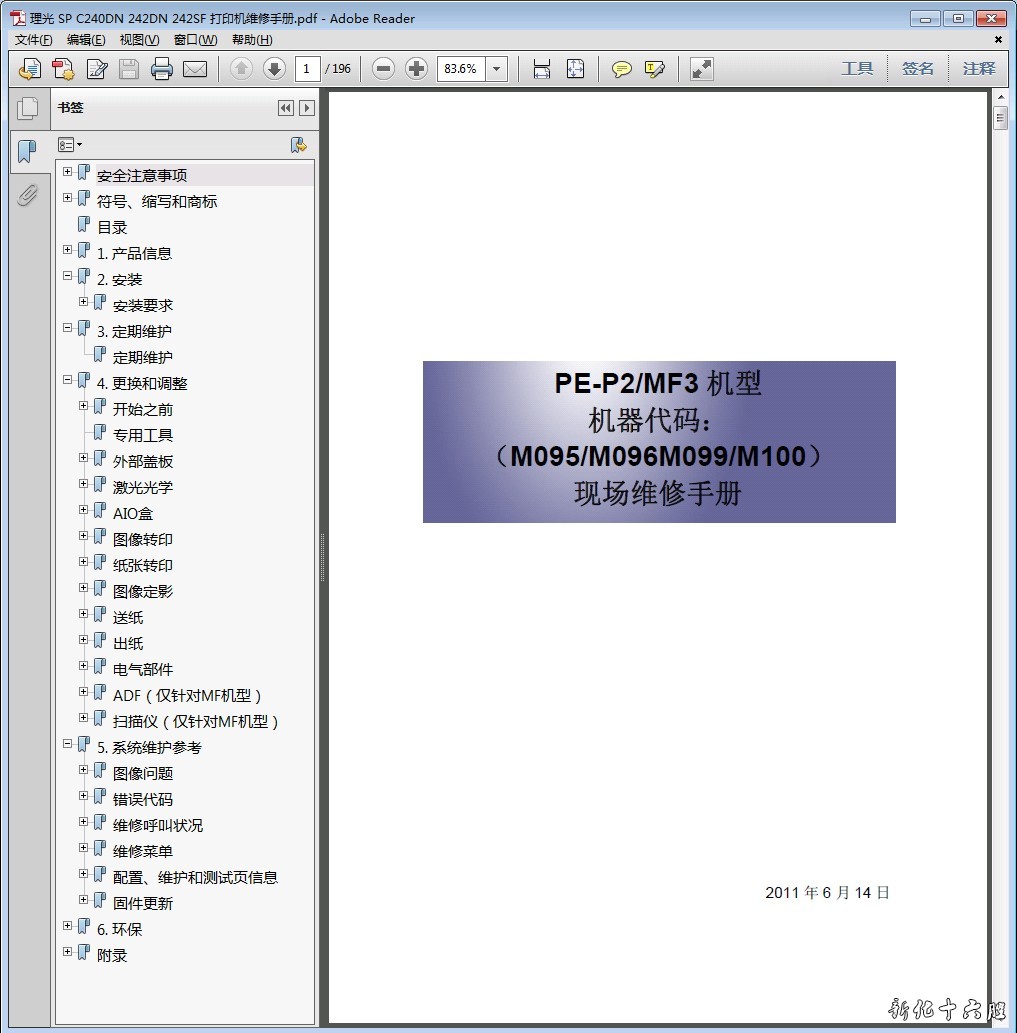The image size is (1017, 1033).
Task: Select the 错误代码 bookmark
Action: (x=142, y=799)
